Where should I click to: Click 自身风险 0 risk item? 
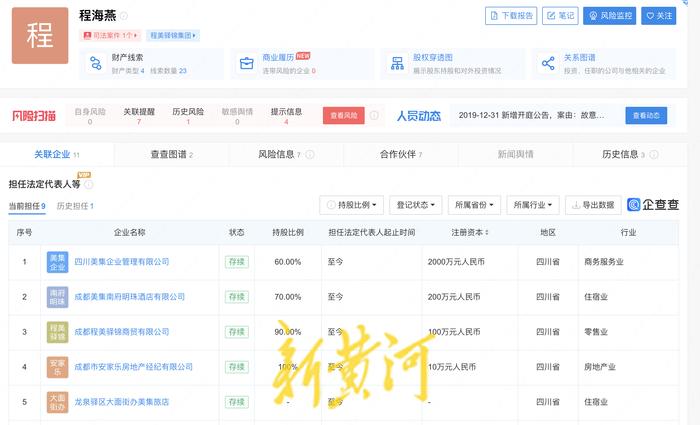(x=90, y=116)
